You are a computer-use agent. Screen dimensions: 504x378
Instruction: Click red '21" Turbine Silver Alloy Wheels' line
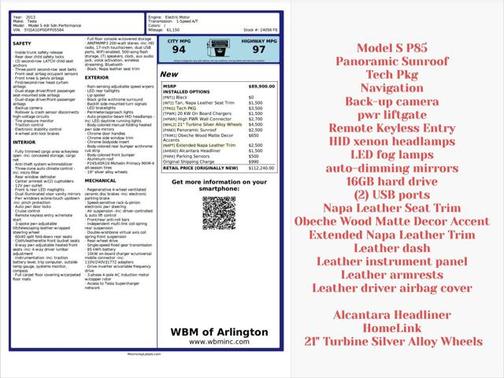click(x=393, y=341)
